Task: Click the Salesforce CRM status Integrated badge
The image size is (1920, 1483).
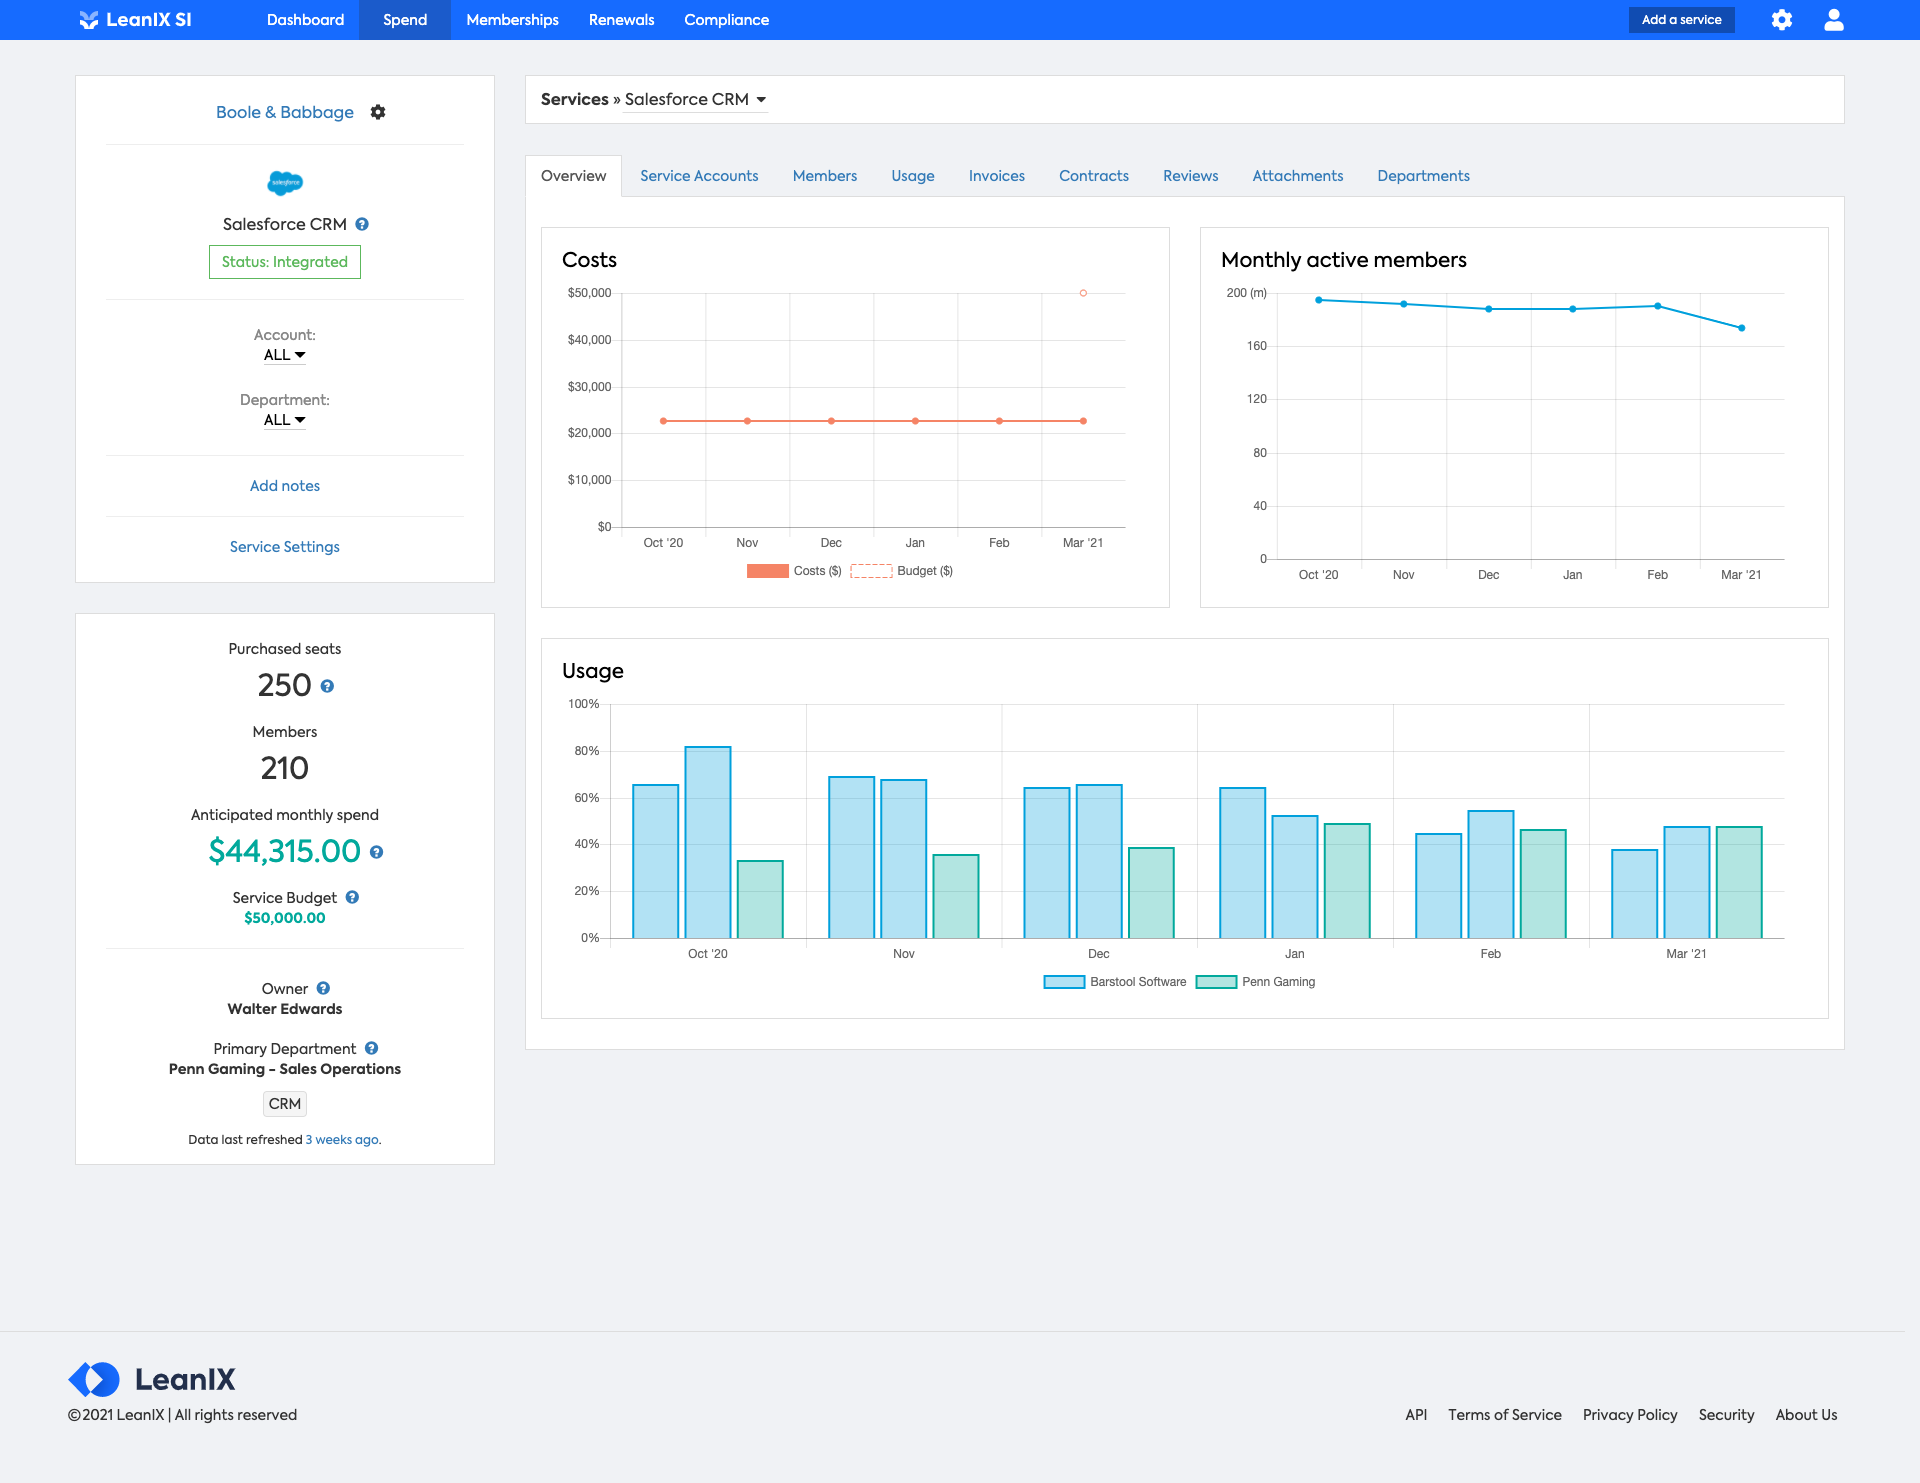Action: (285, 260)
